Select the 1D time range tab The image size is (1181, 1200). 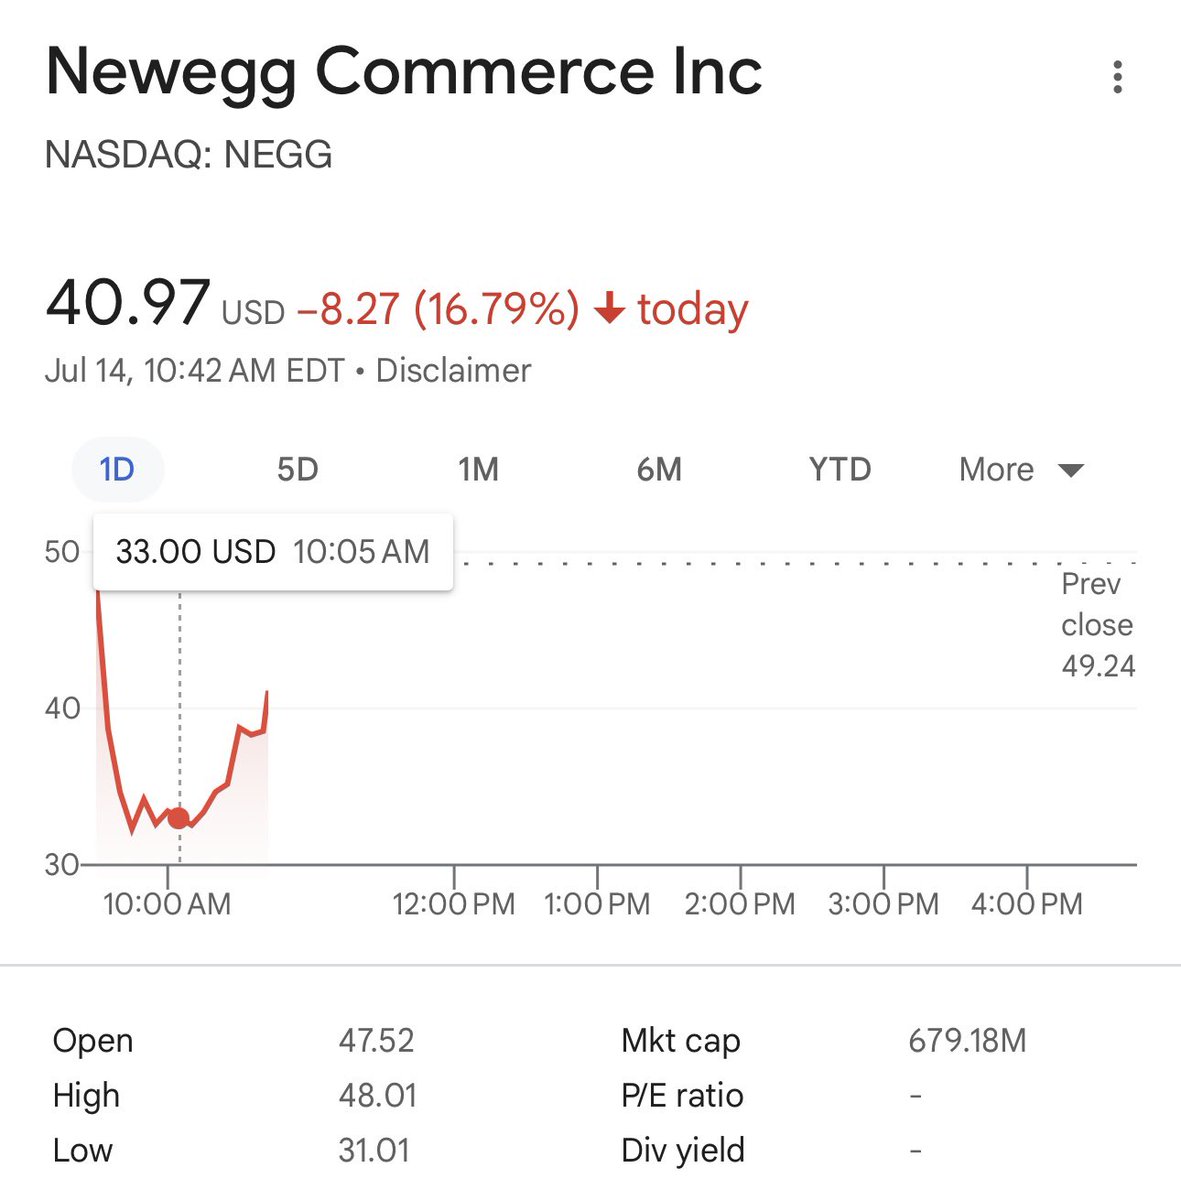[117, 469]
